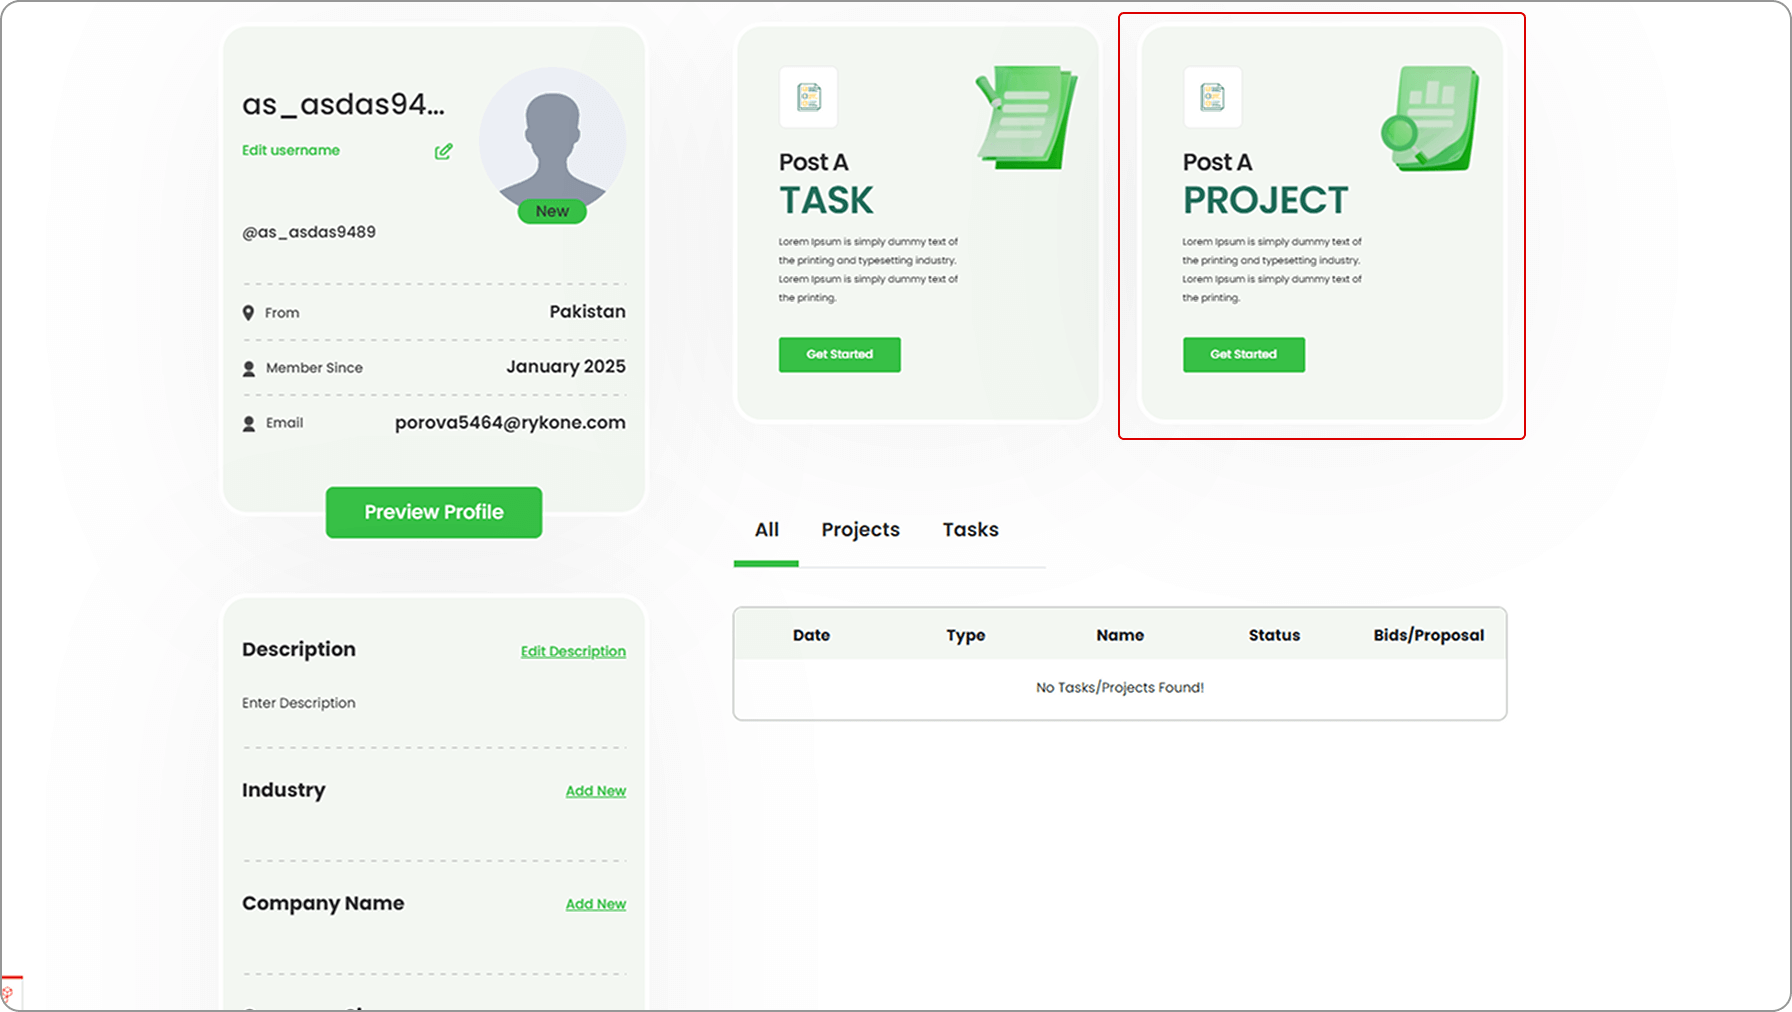
Task: Click the checklist icon on Post A Task card
Action: coord(808,97)
